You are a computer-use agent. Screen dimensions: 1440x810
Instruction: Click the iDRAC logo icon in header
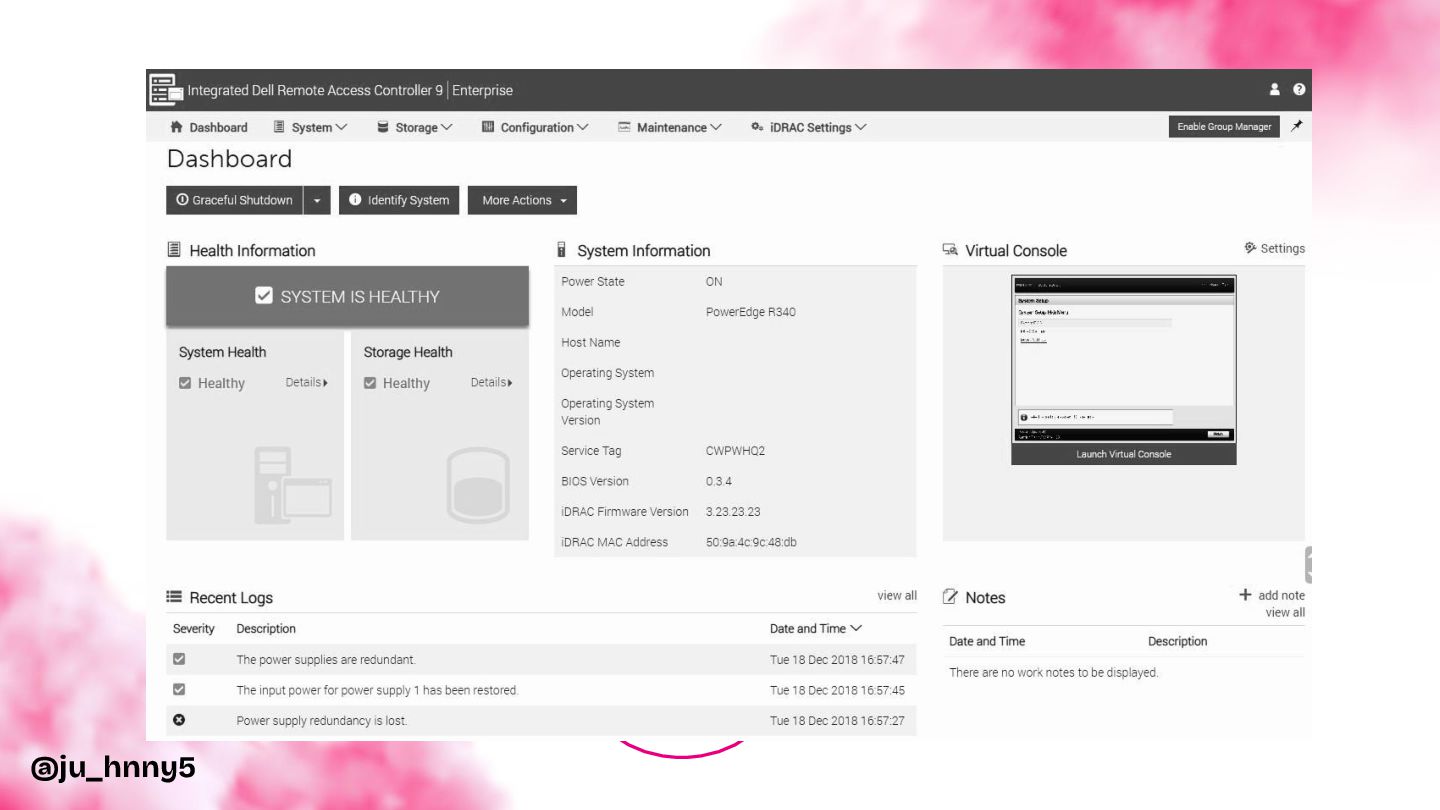click(166, 90)
